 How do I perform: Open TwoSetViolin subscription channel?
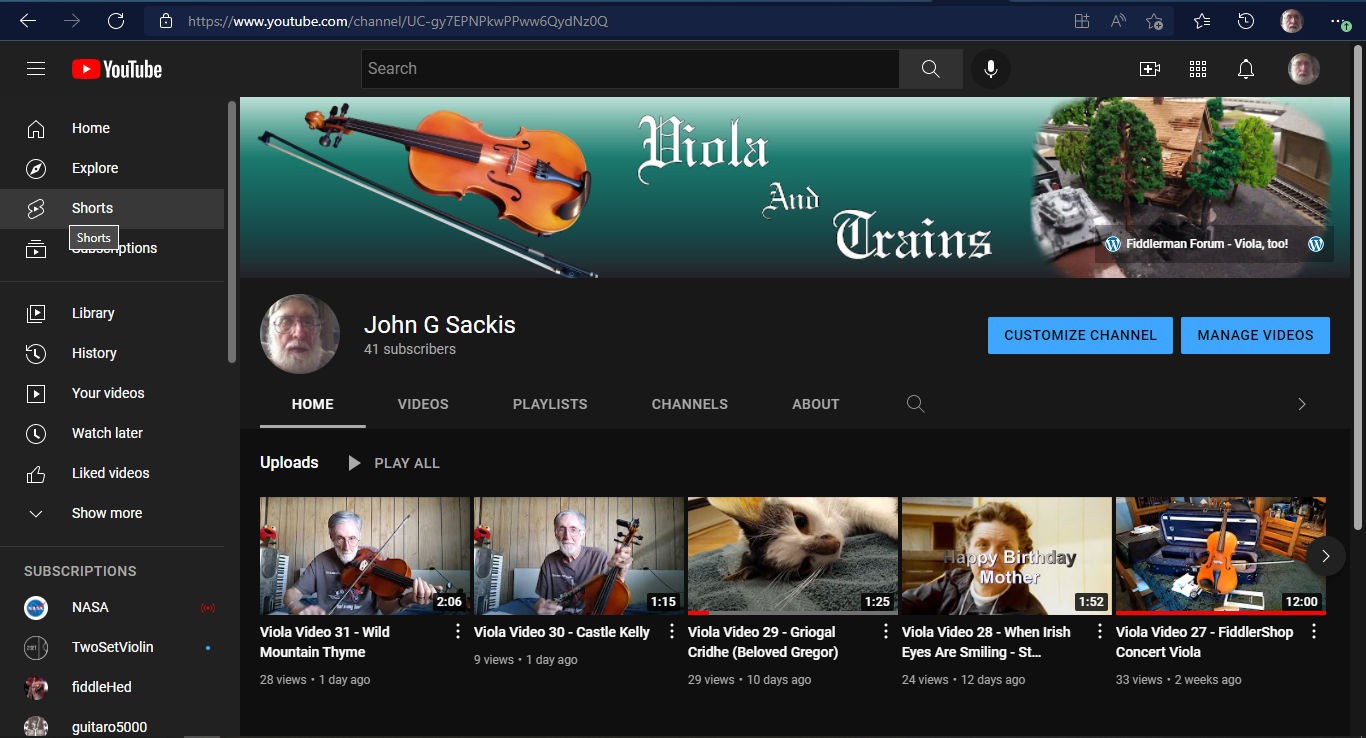tap(112, 647)
